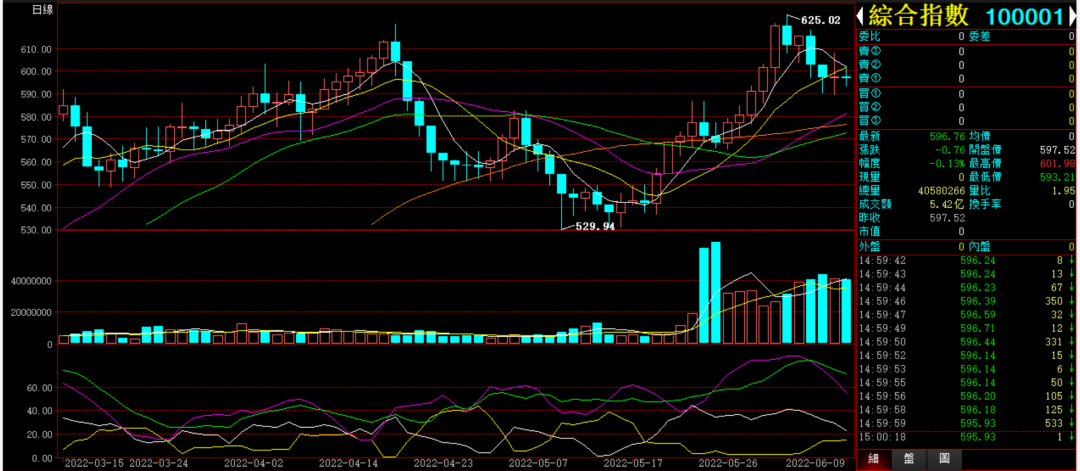Click the 2022-04-14 date label
Viewport: 1080px width, 471px height.
tap(348, 464)
